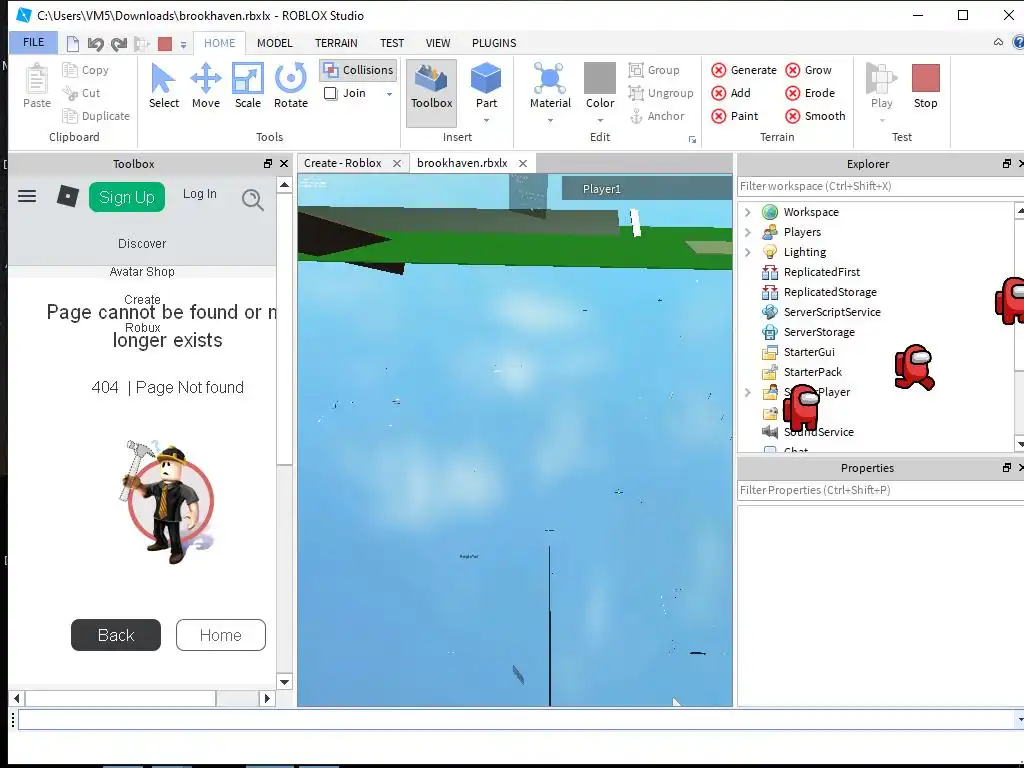Check the Join checkbox

click(x=330, y=93)
